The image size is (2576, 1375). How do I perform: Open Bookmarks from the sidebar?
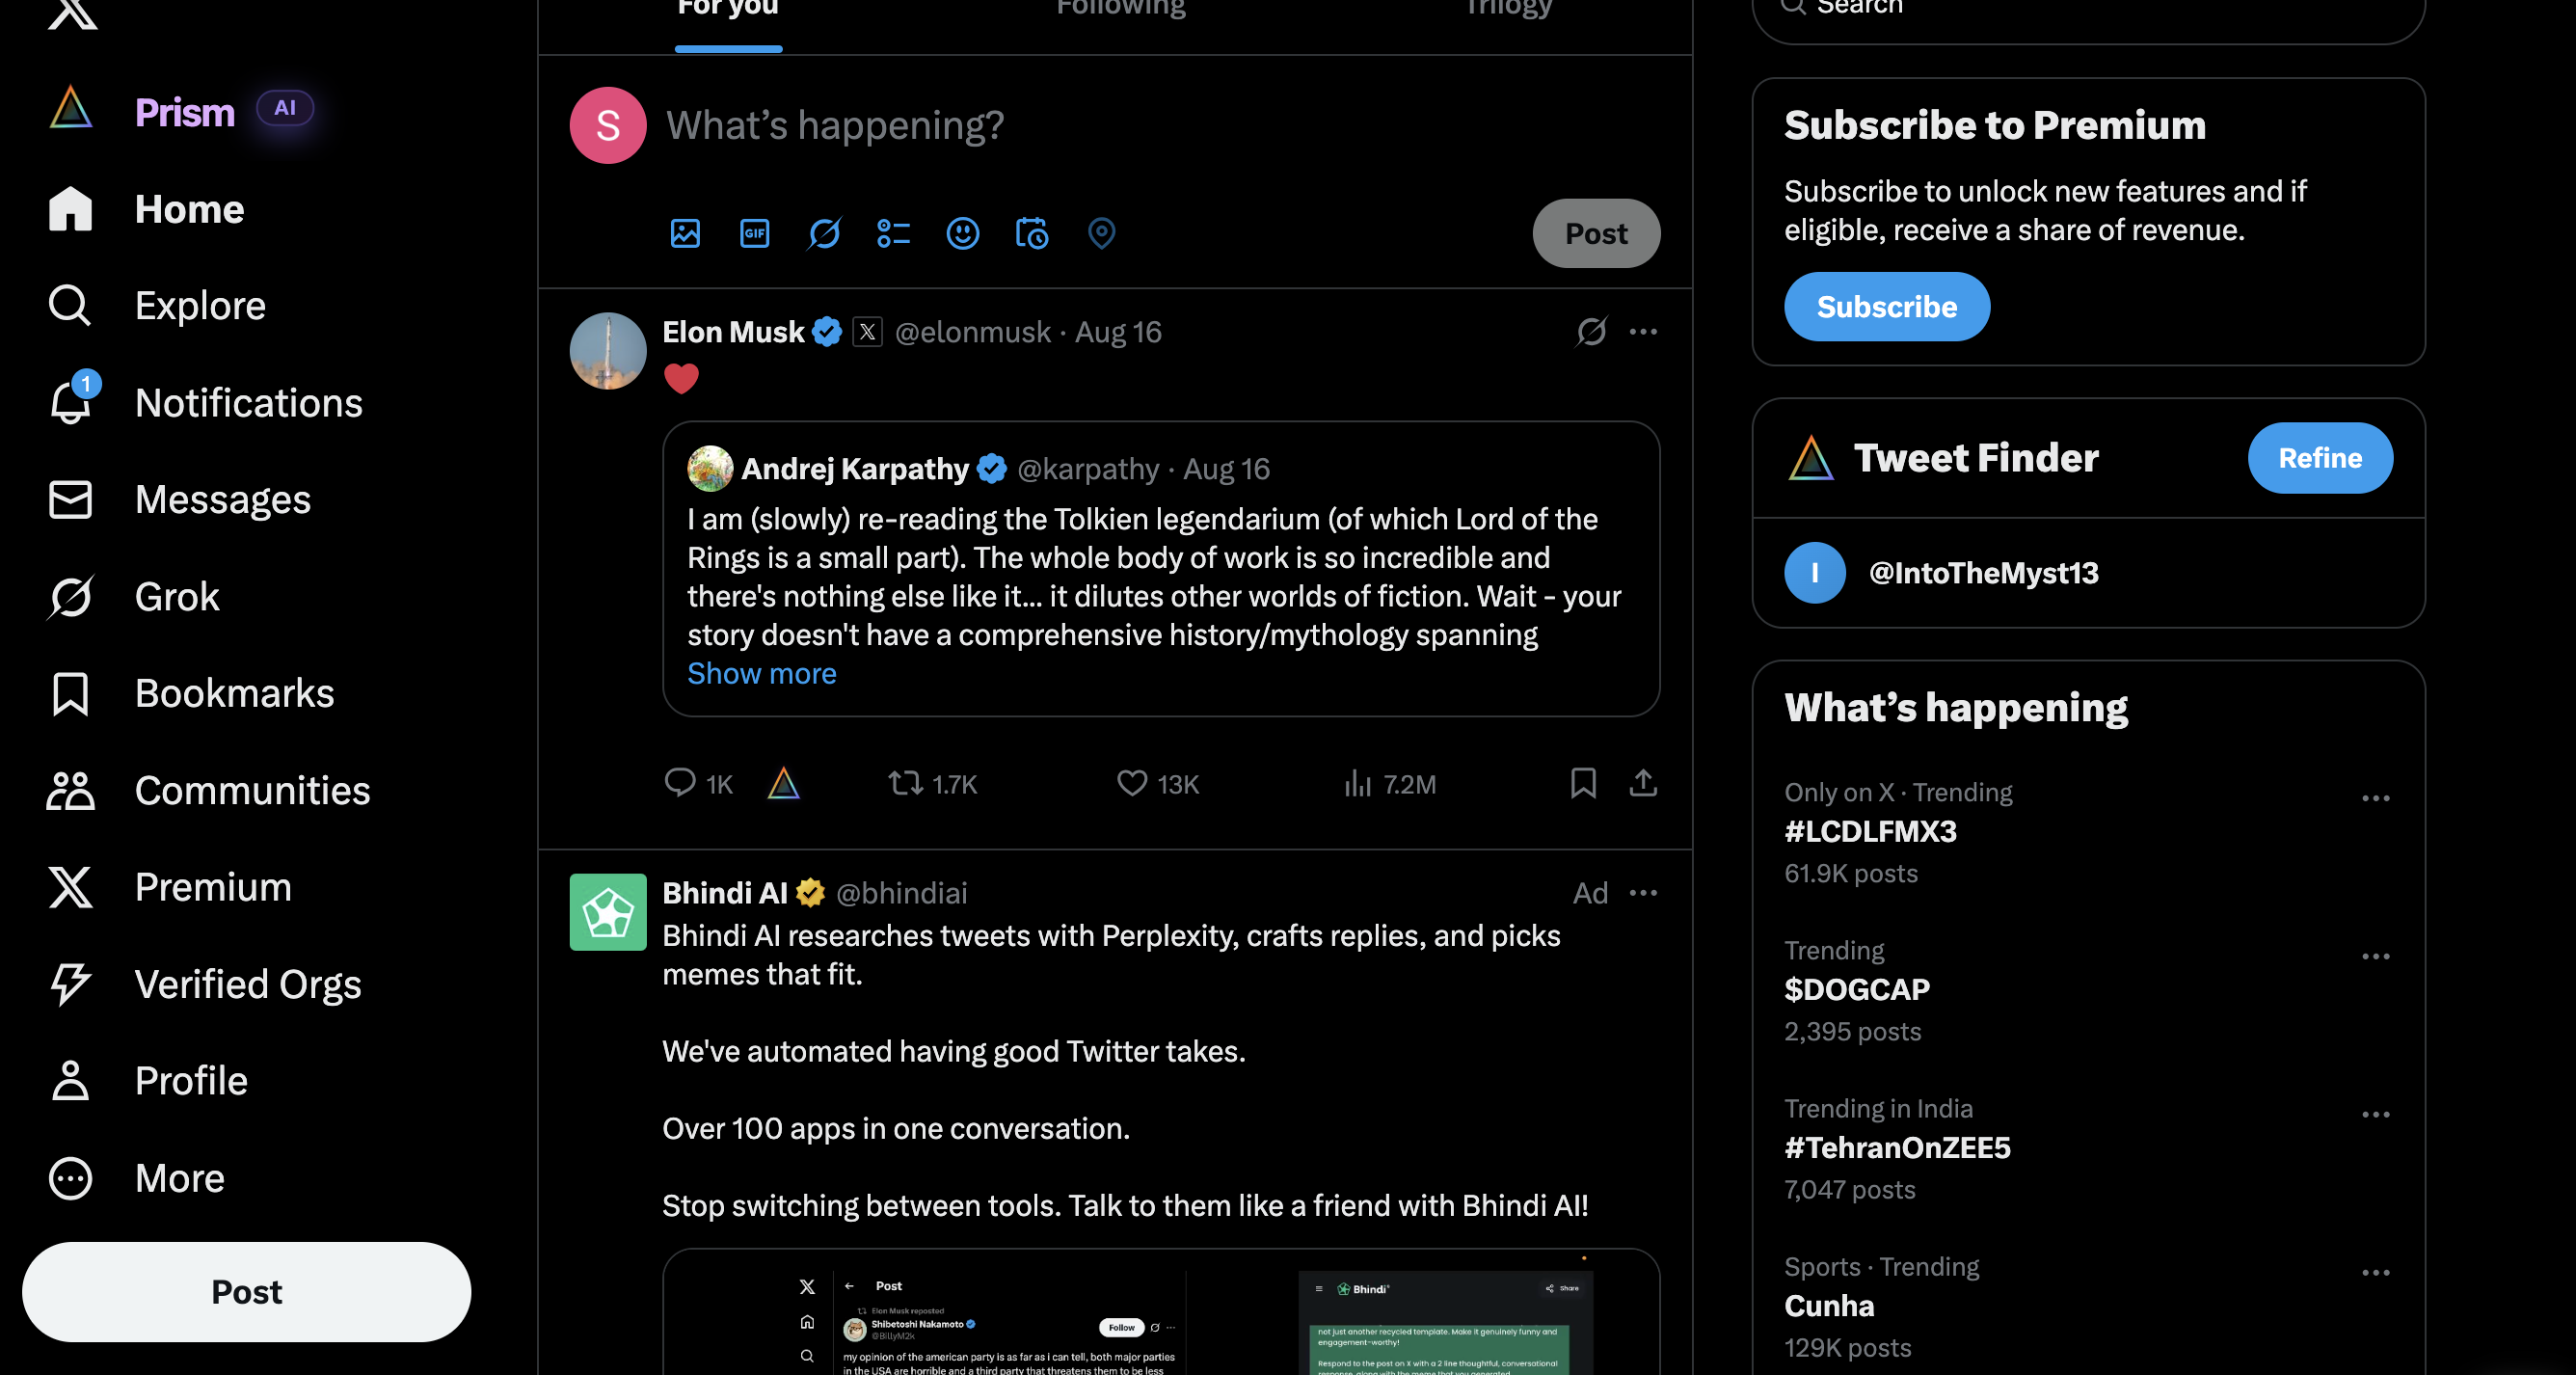(x=191, y=693)
